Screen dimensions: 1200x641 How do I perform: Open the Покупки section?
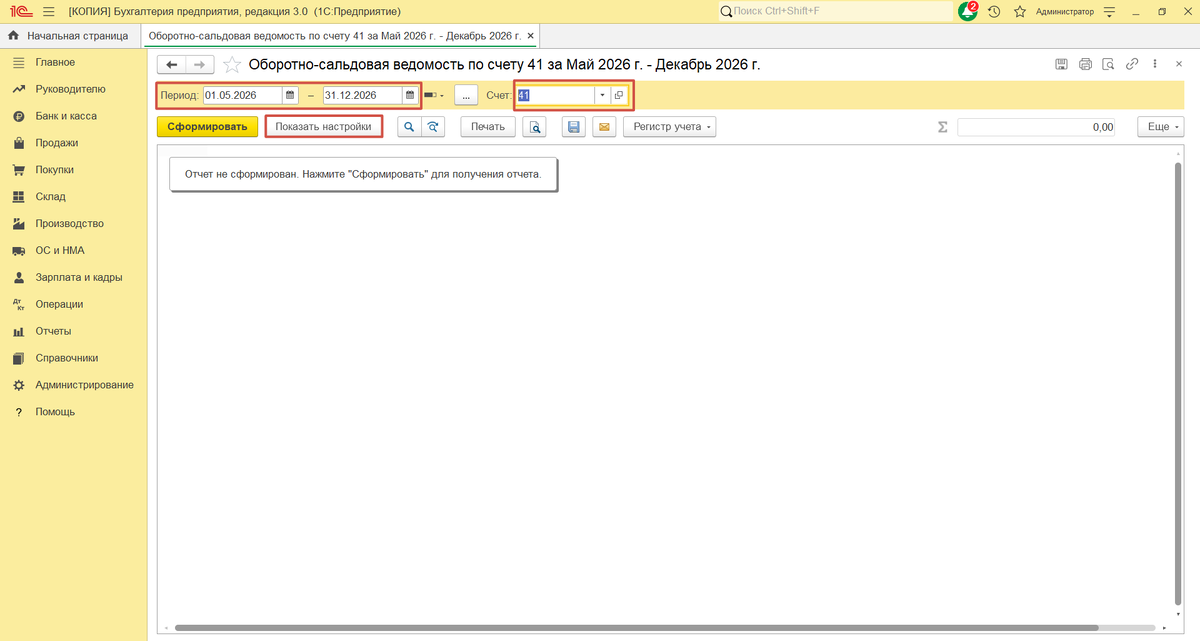coord(54,170)
